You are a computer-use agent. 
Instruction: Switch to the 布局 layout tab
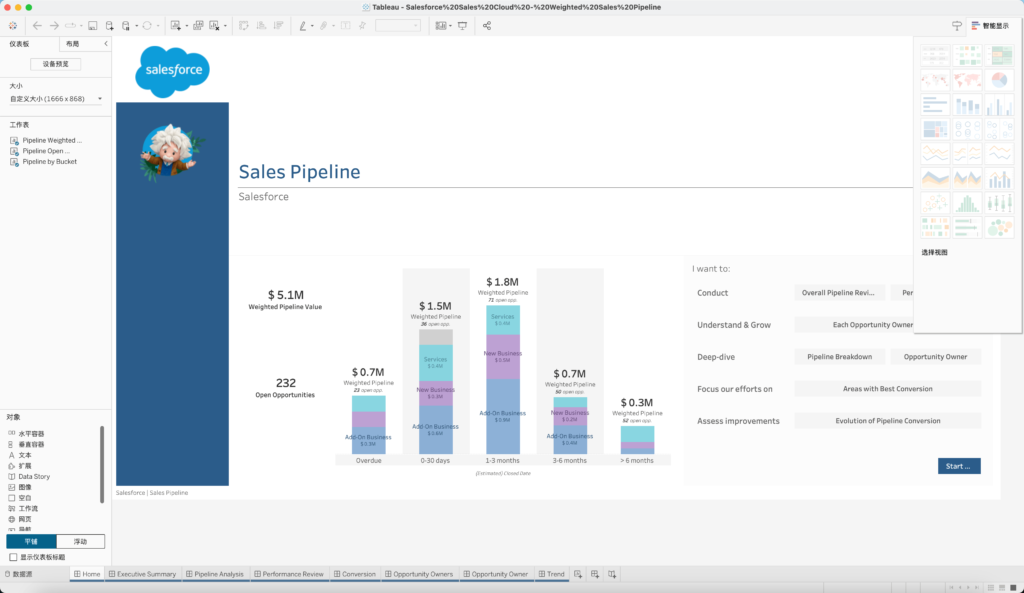click(72, 44)
